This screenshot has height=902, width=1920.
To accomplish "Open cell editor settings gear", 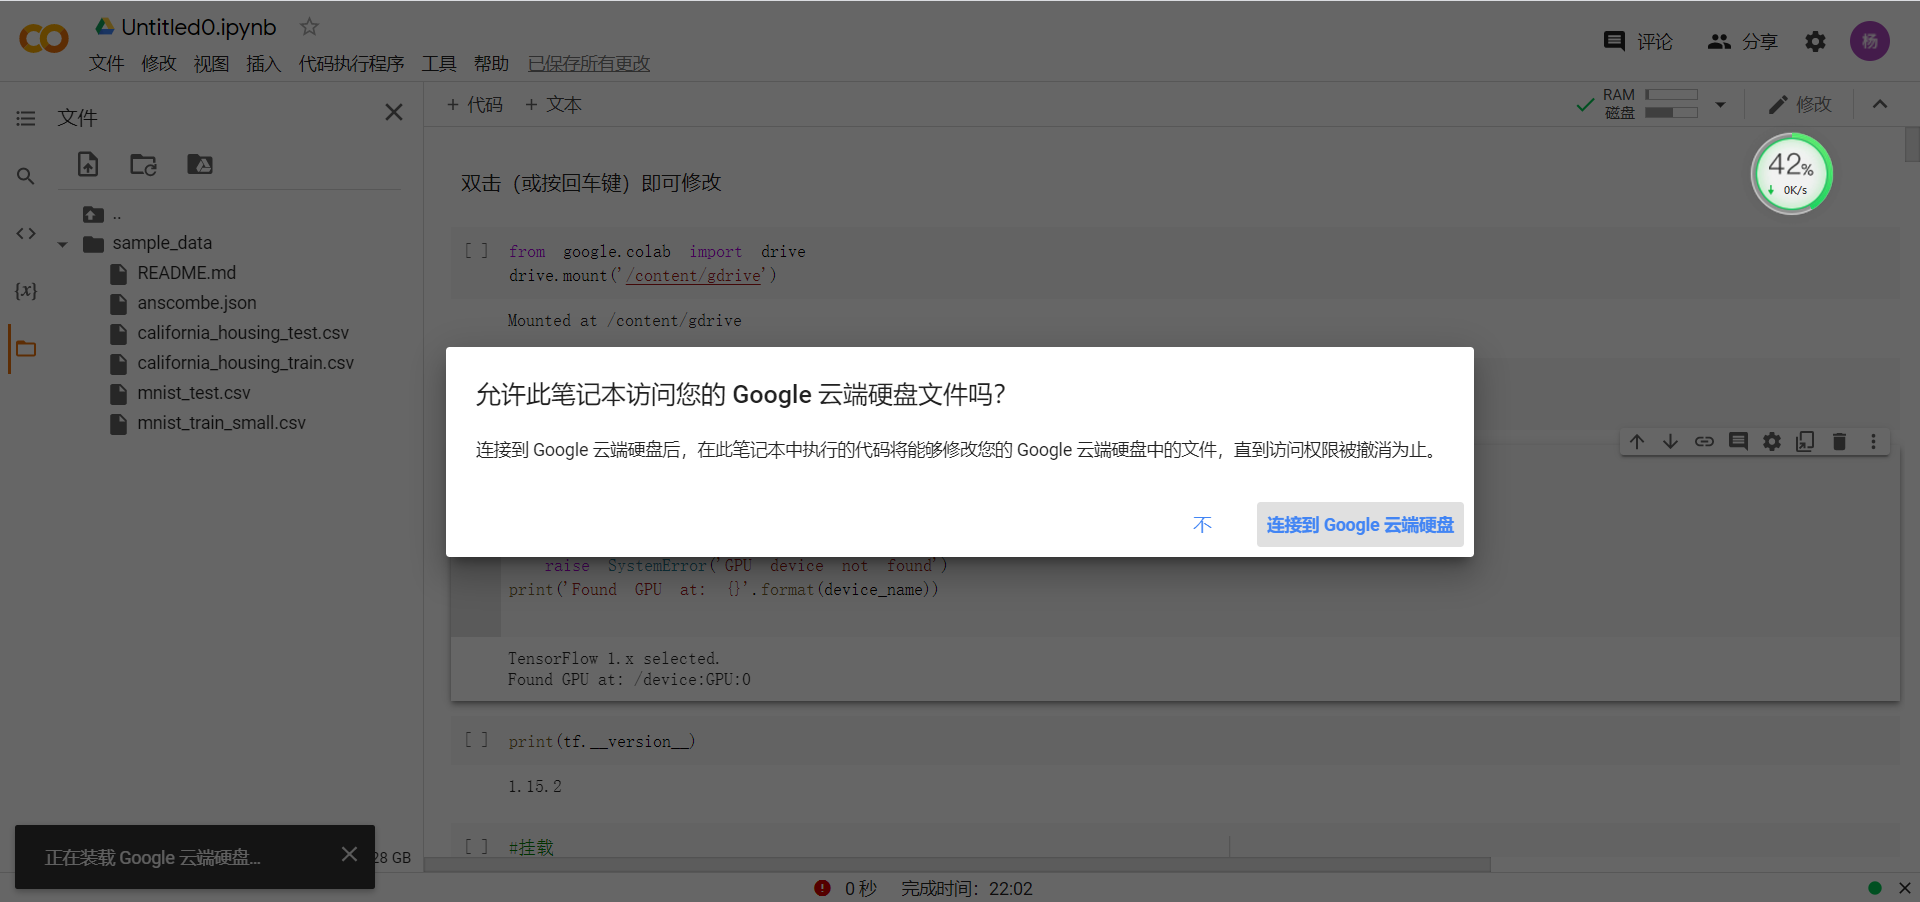I will 1772,441.
